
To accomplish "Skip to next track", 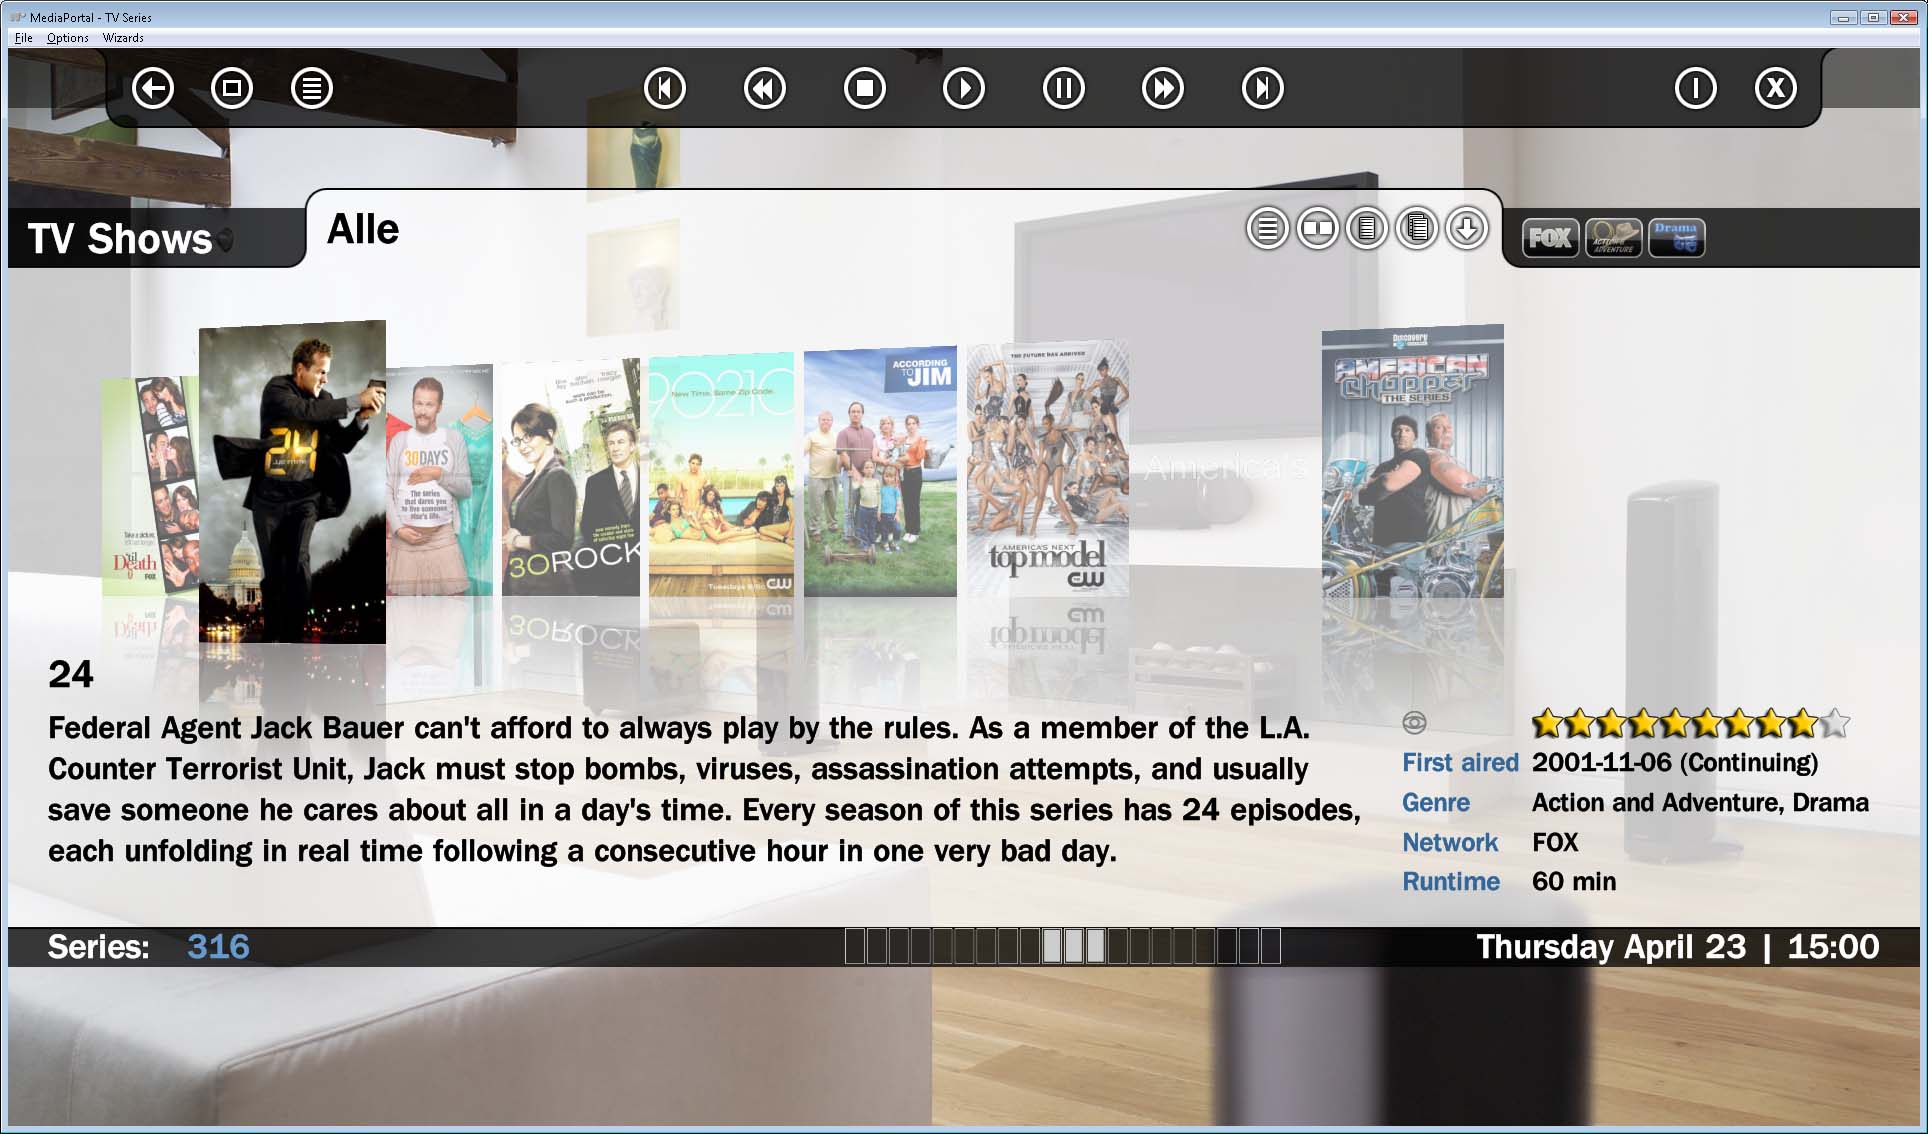I will pos(1262,88).
